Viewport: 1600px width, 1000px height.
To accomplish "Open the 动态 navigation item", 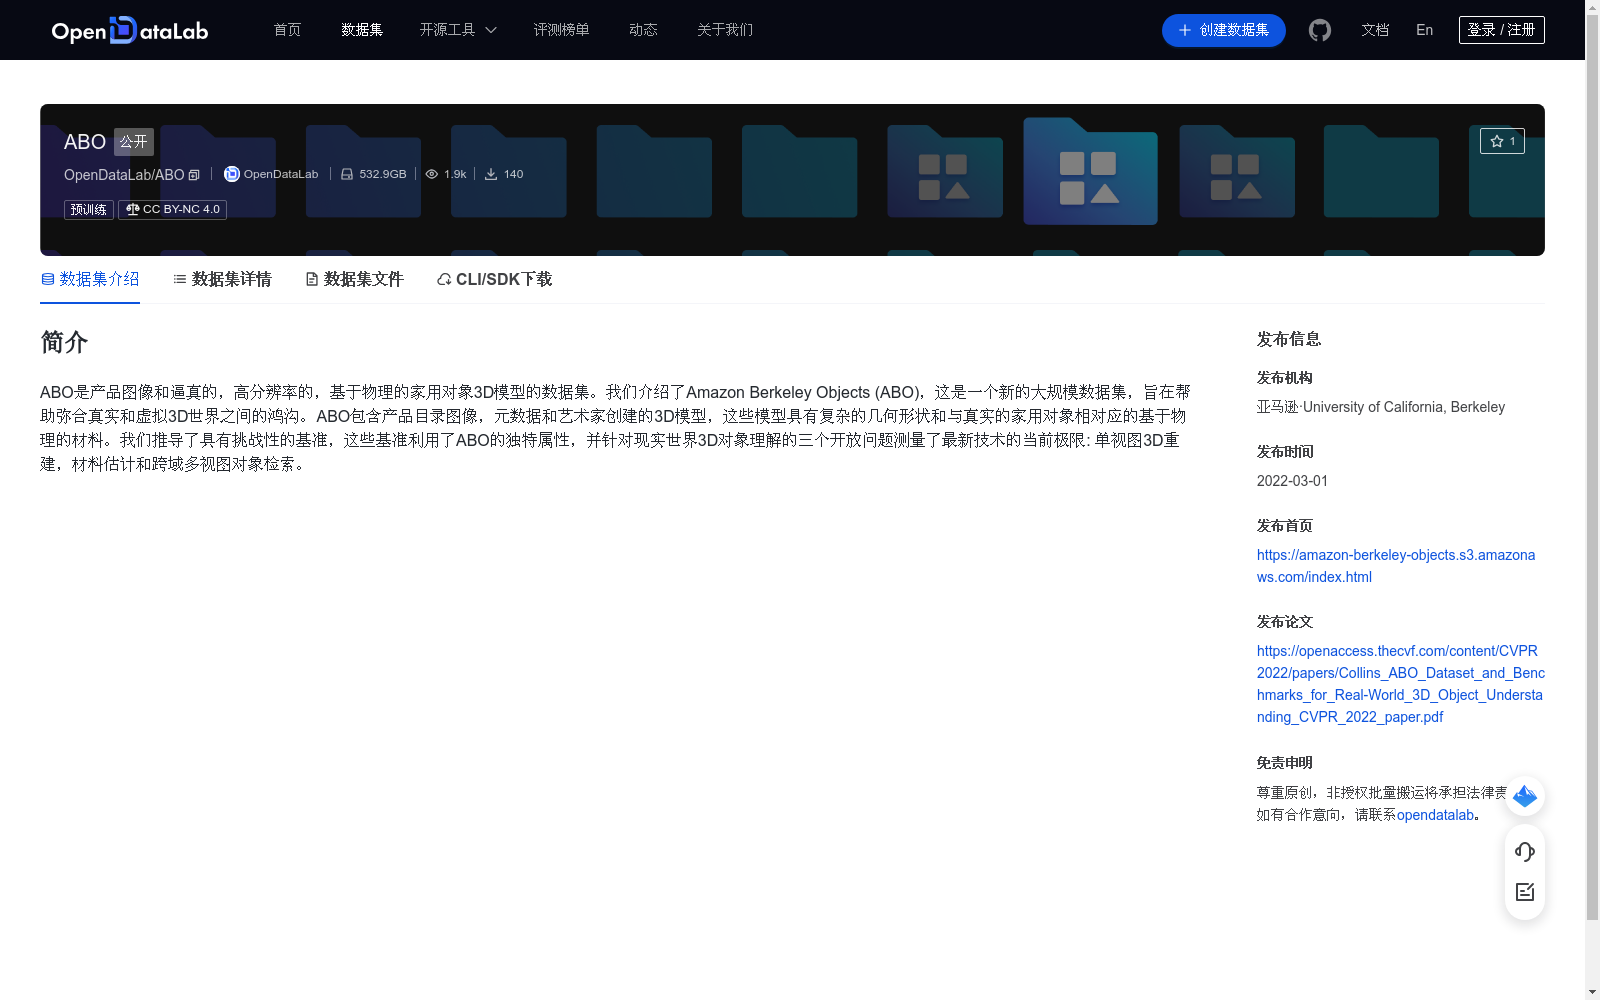I will pyautogui.click(x=643, y=30).
